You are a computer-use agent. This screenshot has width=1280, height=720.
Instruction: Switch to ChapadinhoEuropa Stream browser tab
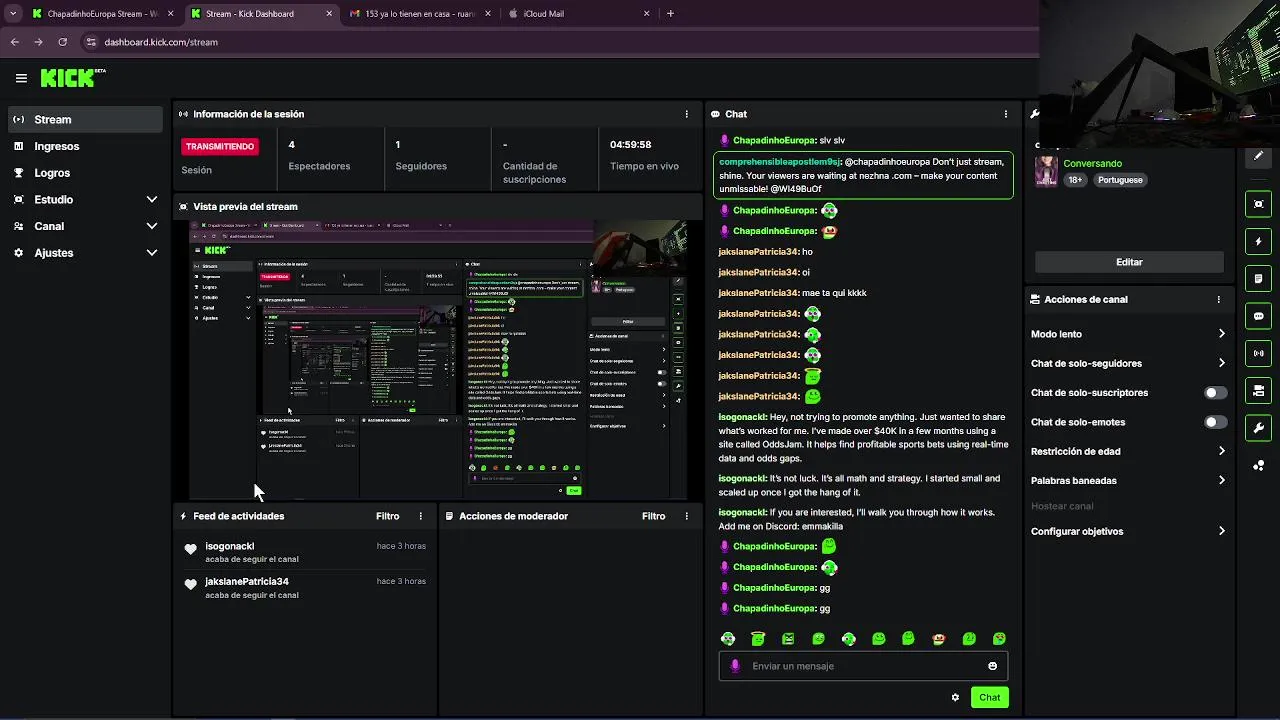(103, 14)
